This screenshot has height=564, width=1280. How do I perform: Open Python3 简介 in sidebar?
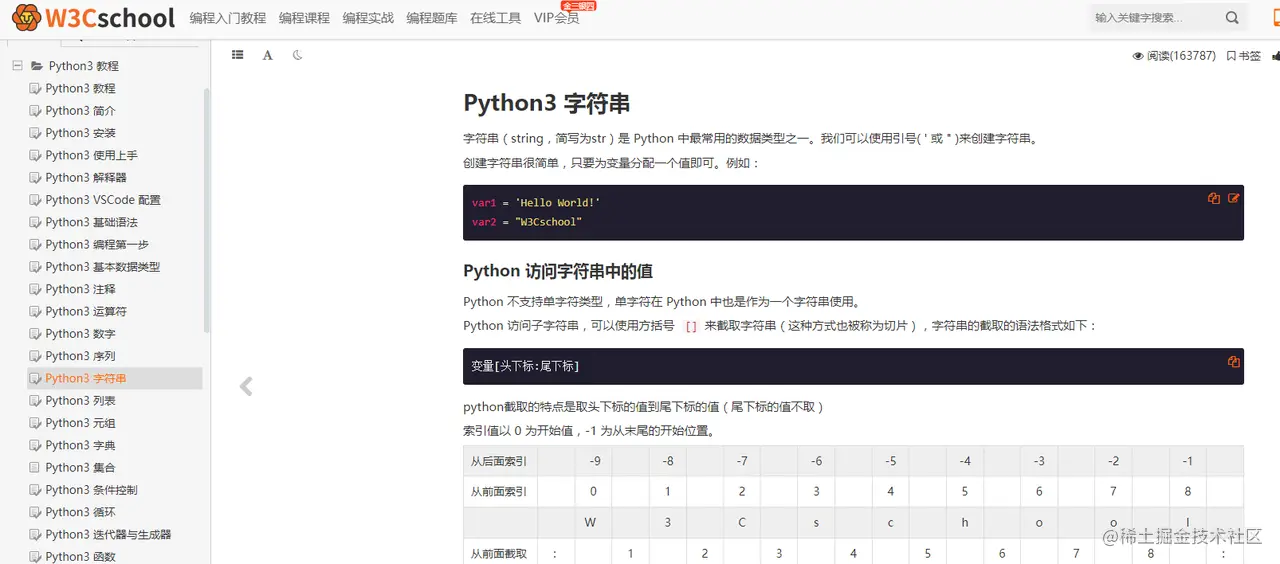pos(80,111)
